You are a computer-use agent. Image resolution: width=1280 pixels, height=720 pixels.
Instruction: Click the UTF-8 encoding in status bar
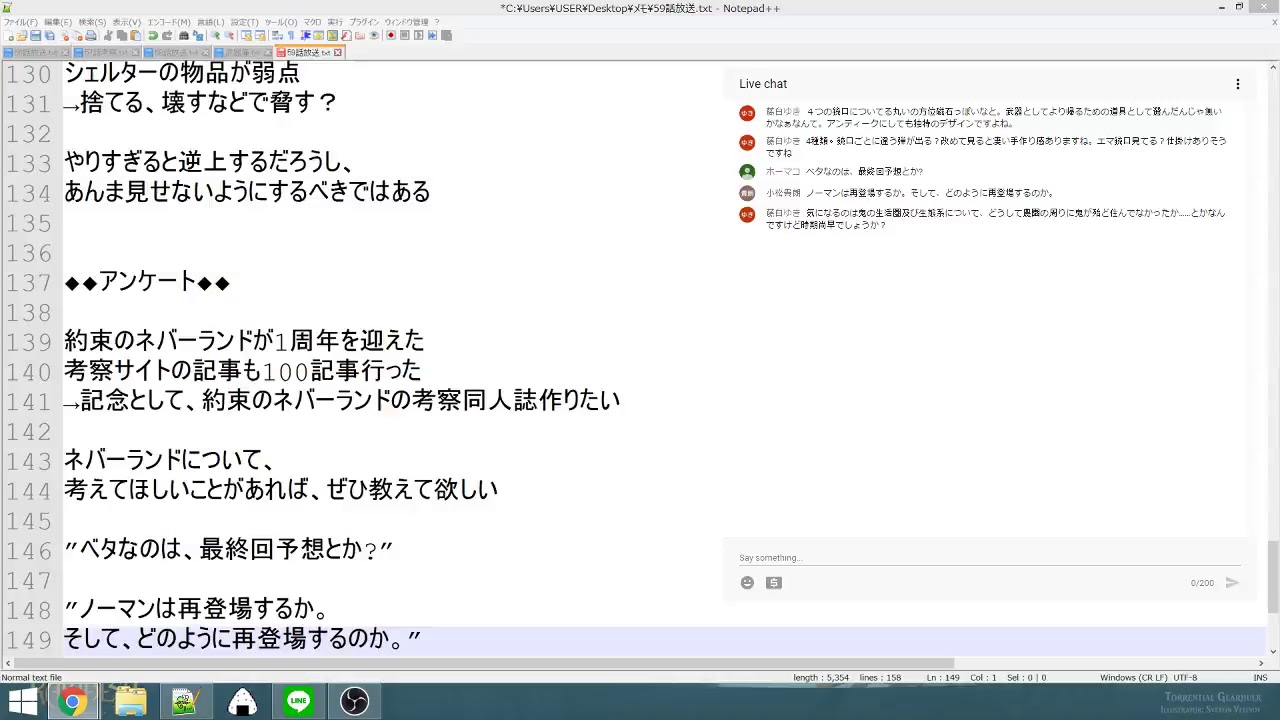click(1185, 678)
